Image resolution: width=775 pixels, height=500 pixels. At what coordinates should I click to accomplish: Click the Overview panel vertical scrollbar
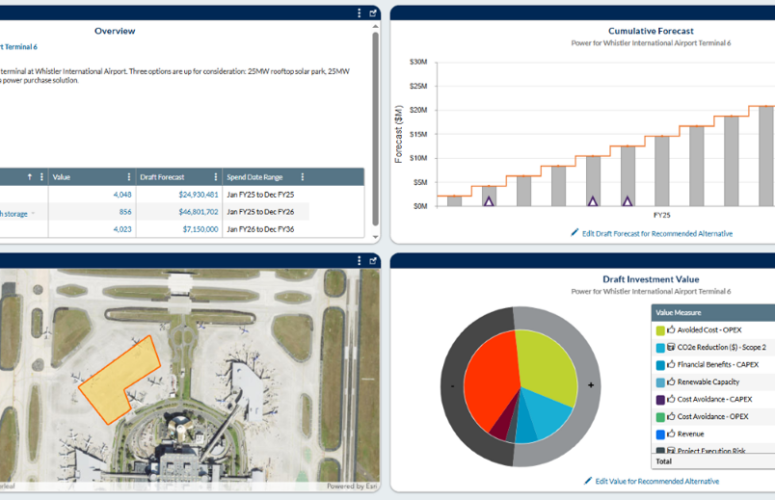[x=376, y=120]
